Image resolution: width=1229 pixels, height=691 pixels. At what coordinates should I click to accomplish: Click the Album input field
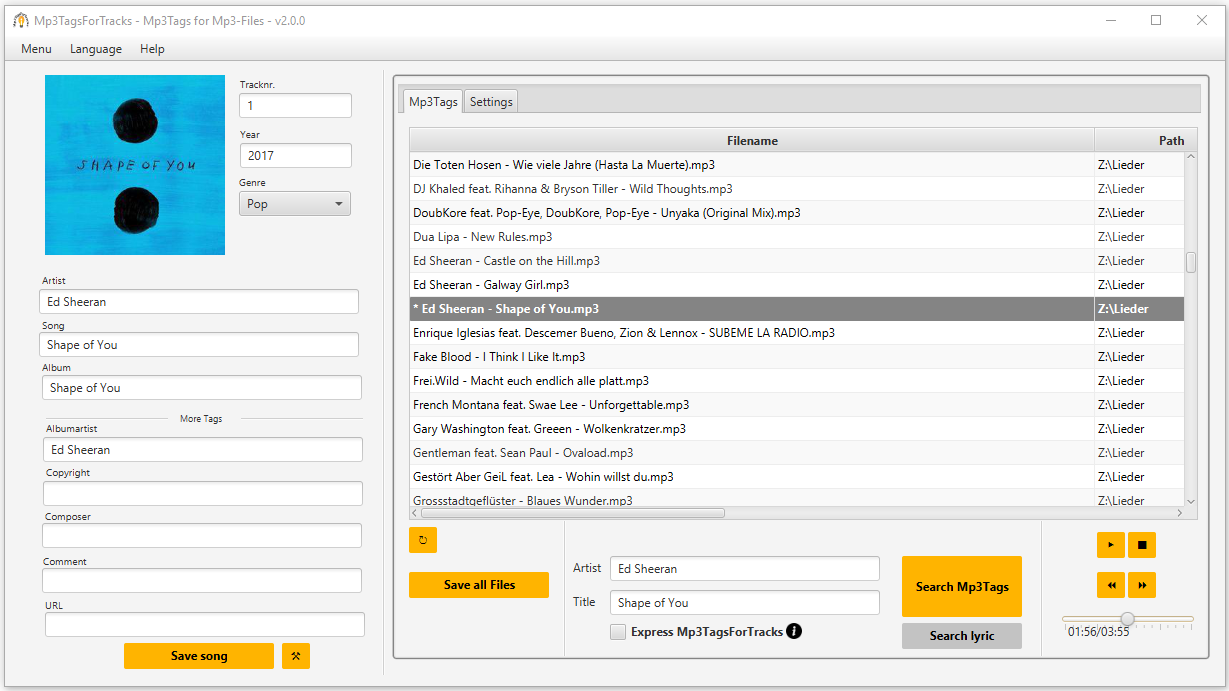(202, 387)
